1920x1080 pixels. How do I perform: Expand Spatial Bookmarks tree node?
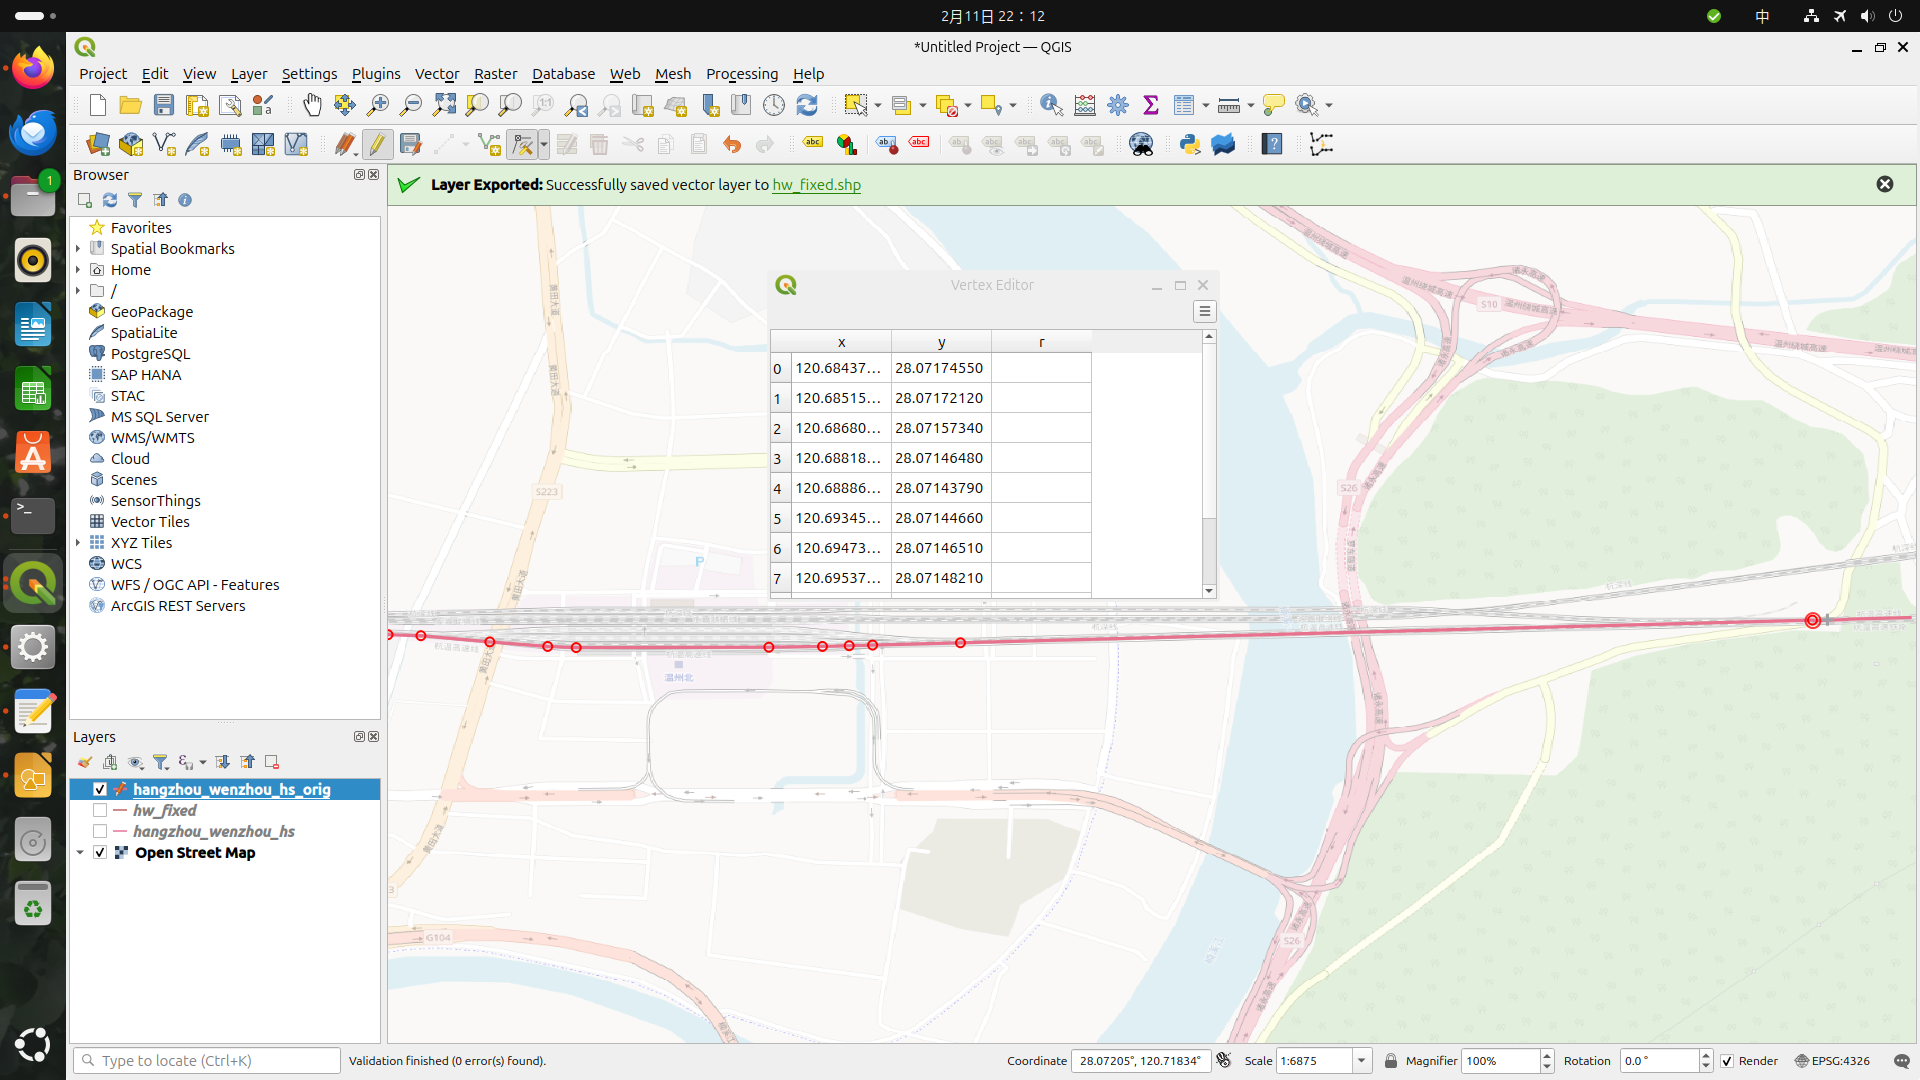pos(78,249)
